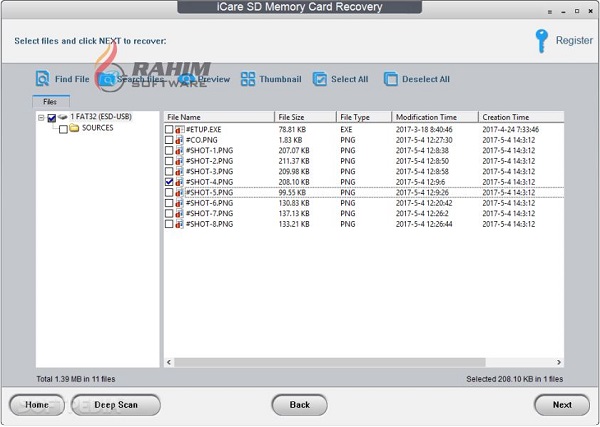Switch to the Files tab
This screenshot has height=427, width=600.
[51, 102]
